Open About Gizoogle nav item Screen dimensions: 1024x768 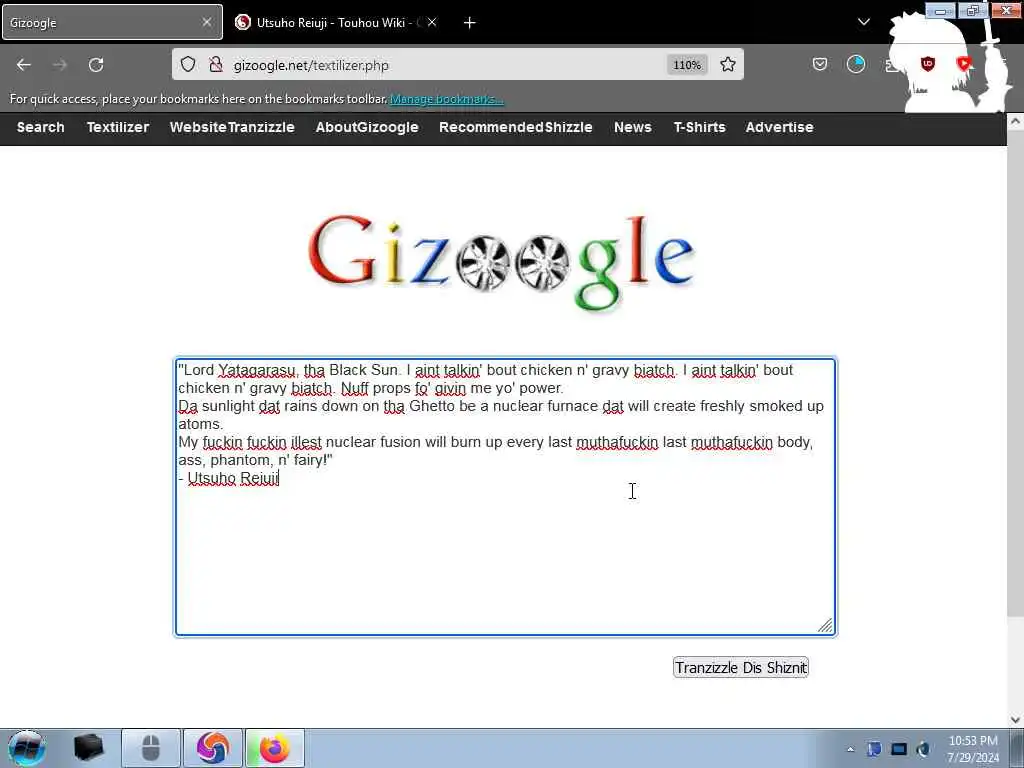tap(367, 127)
